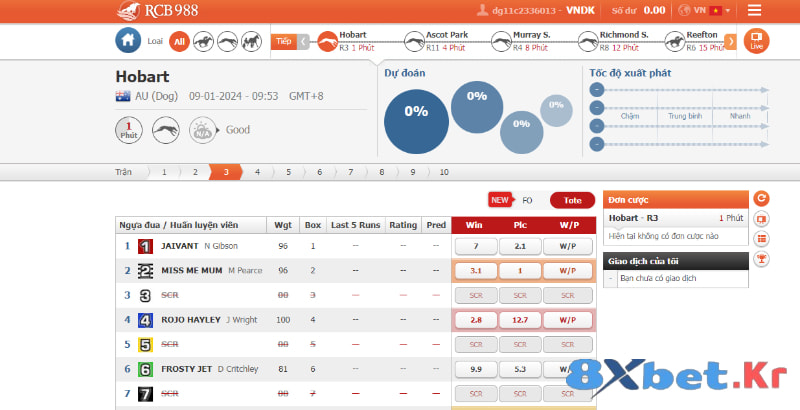Click the table list icon in sidebar
The width and height of the screenshot is (800, 410).
(x=762, y=239)
